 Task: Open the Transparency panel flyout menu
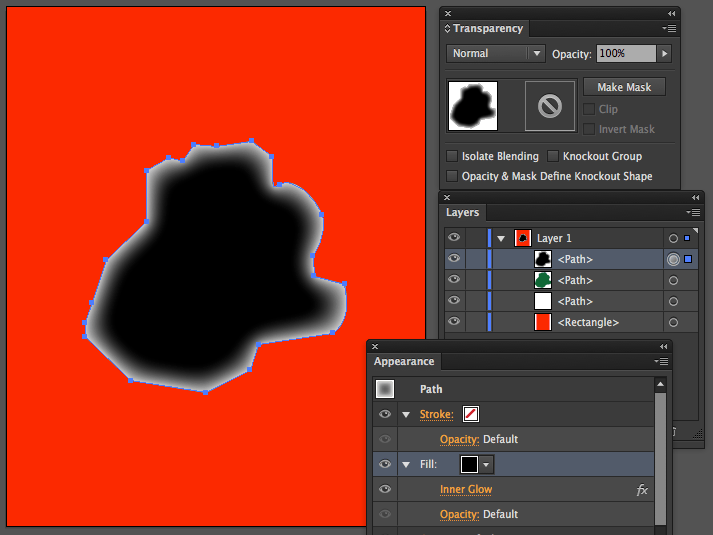pos(669,28)
